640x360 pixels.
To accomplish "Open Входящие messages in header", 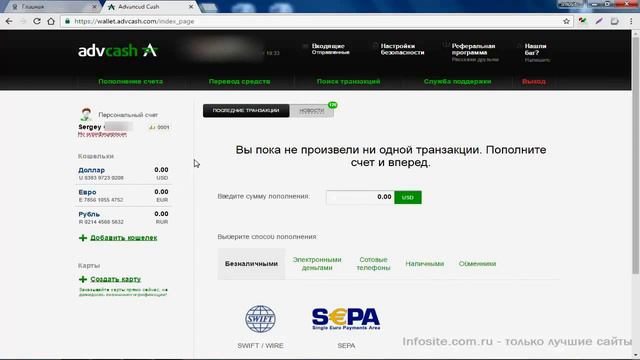I will pyautogui.click(x=328, y=46).
